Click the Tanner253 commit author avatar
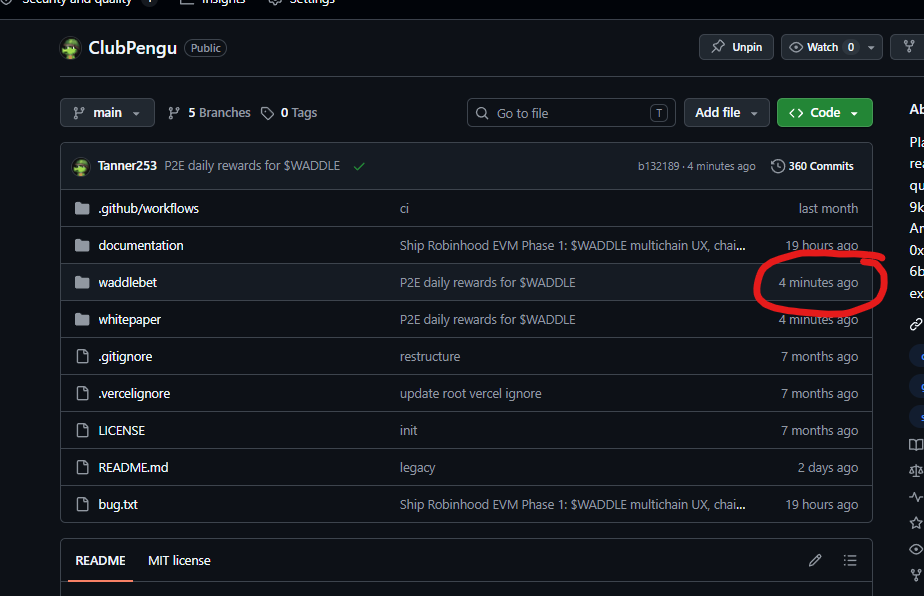The height and width of the screenshot is (596, 924). [81, 167]
